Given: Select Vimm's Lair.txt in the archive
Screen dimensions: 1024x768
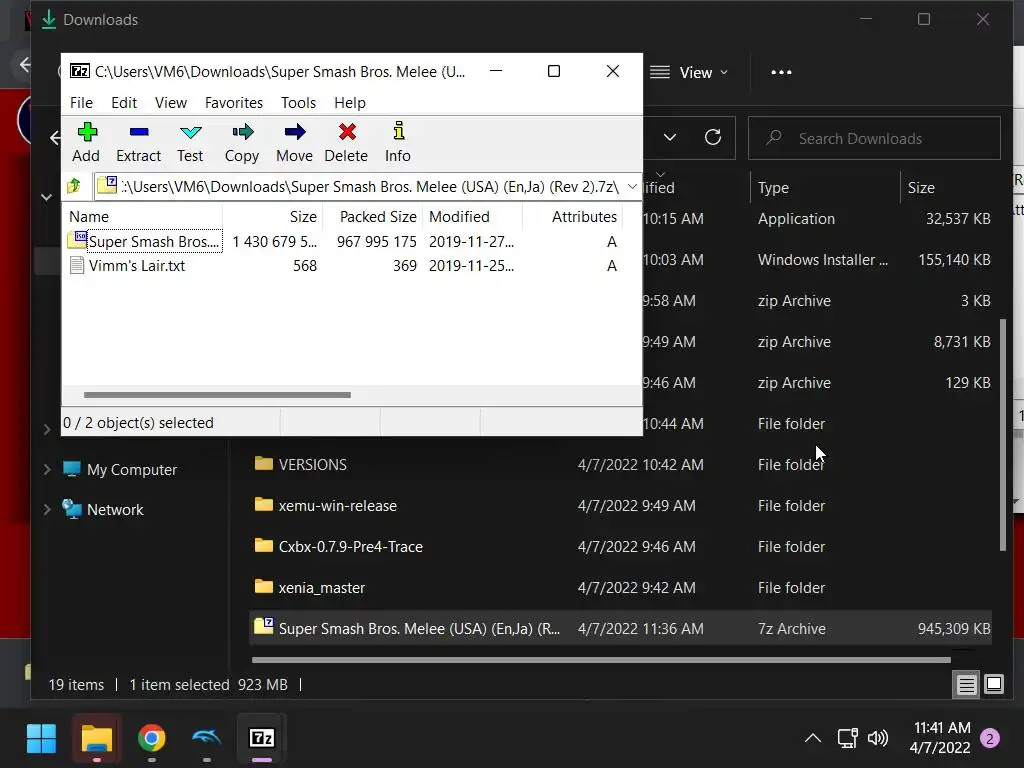Looking at the screenshot, I should [127, 266].
